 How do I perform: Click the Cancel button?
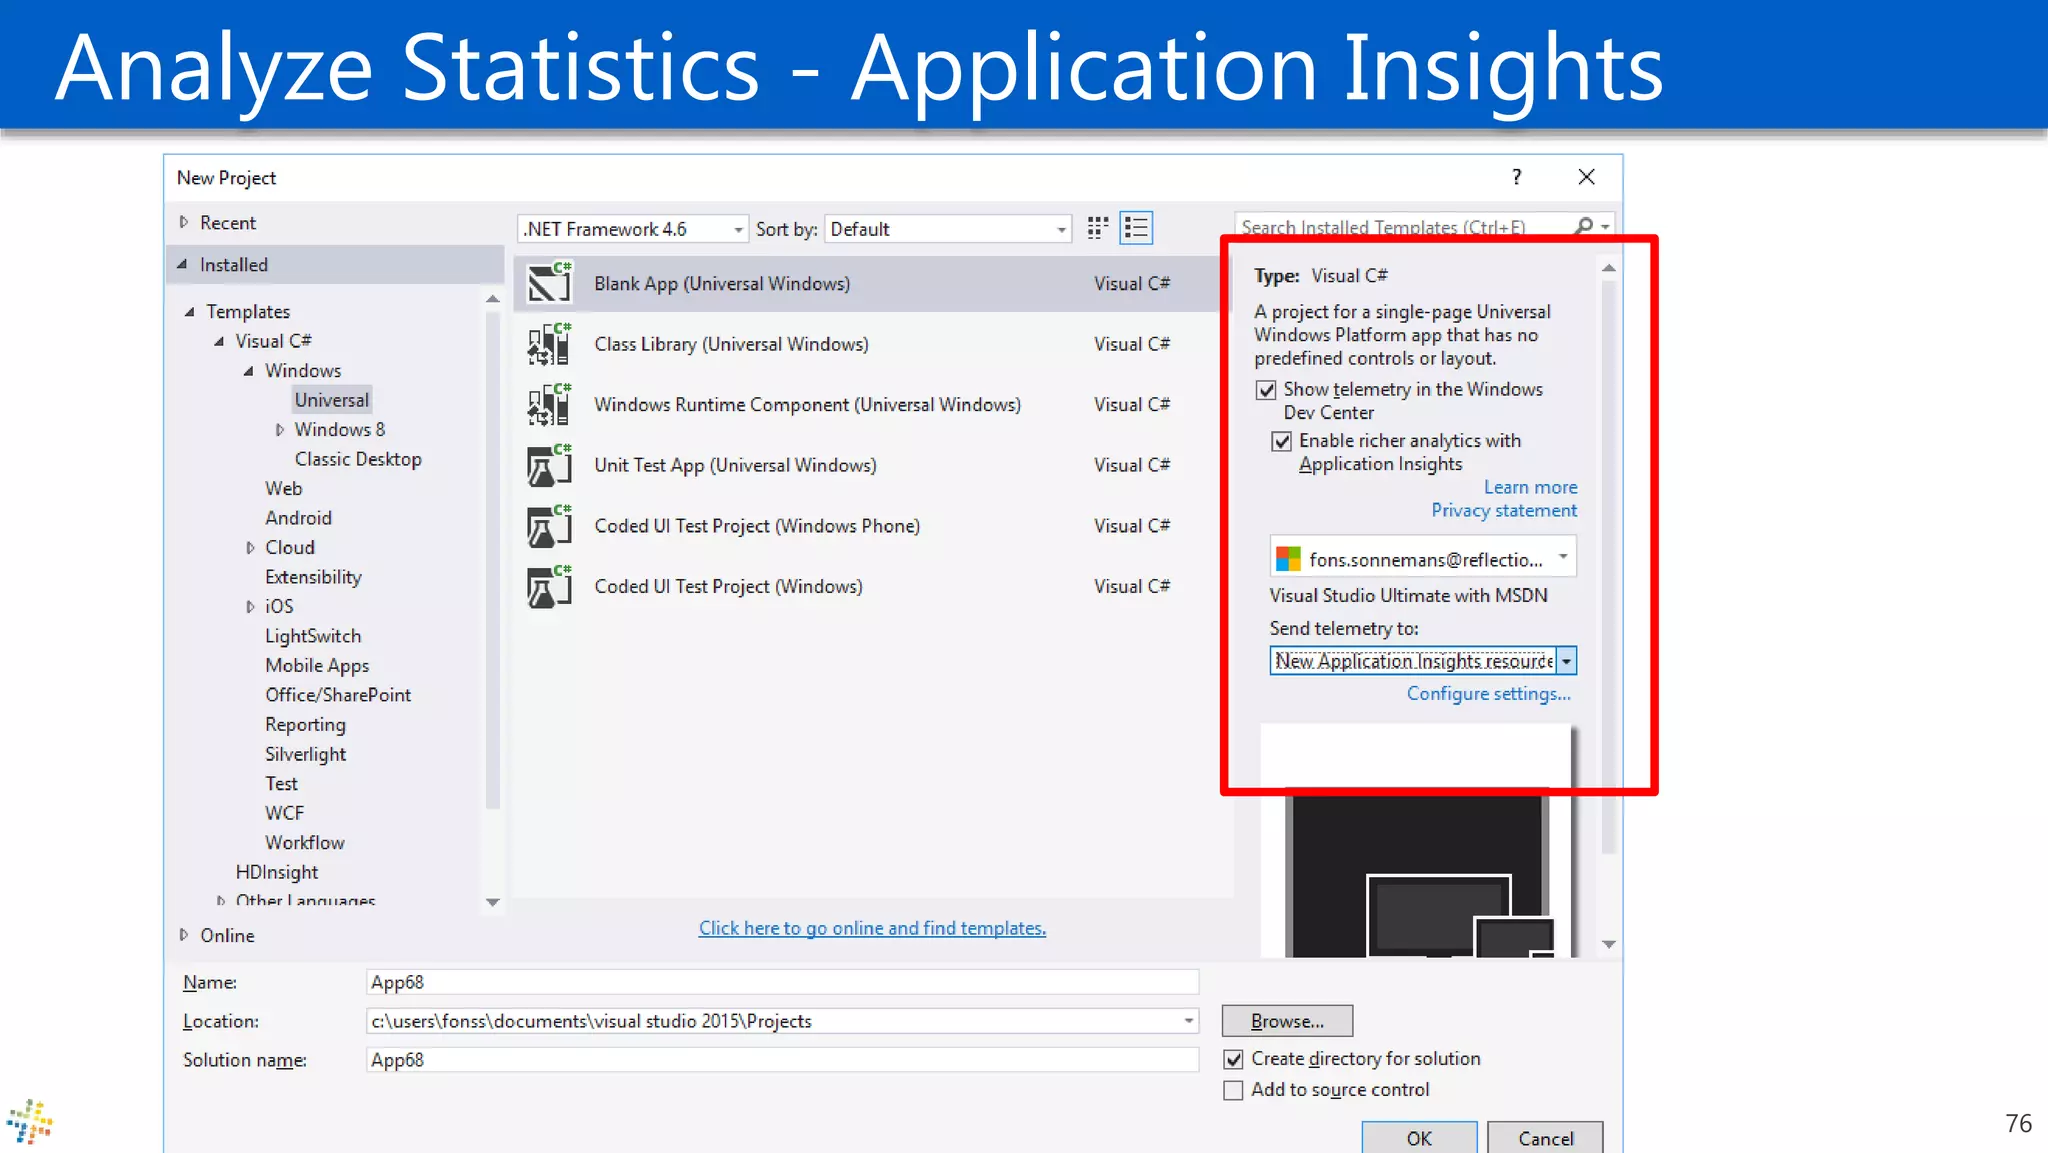(x=1545, y=1138)
